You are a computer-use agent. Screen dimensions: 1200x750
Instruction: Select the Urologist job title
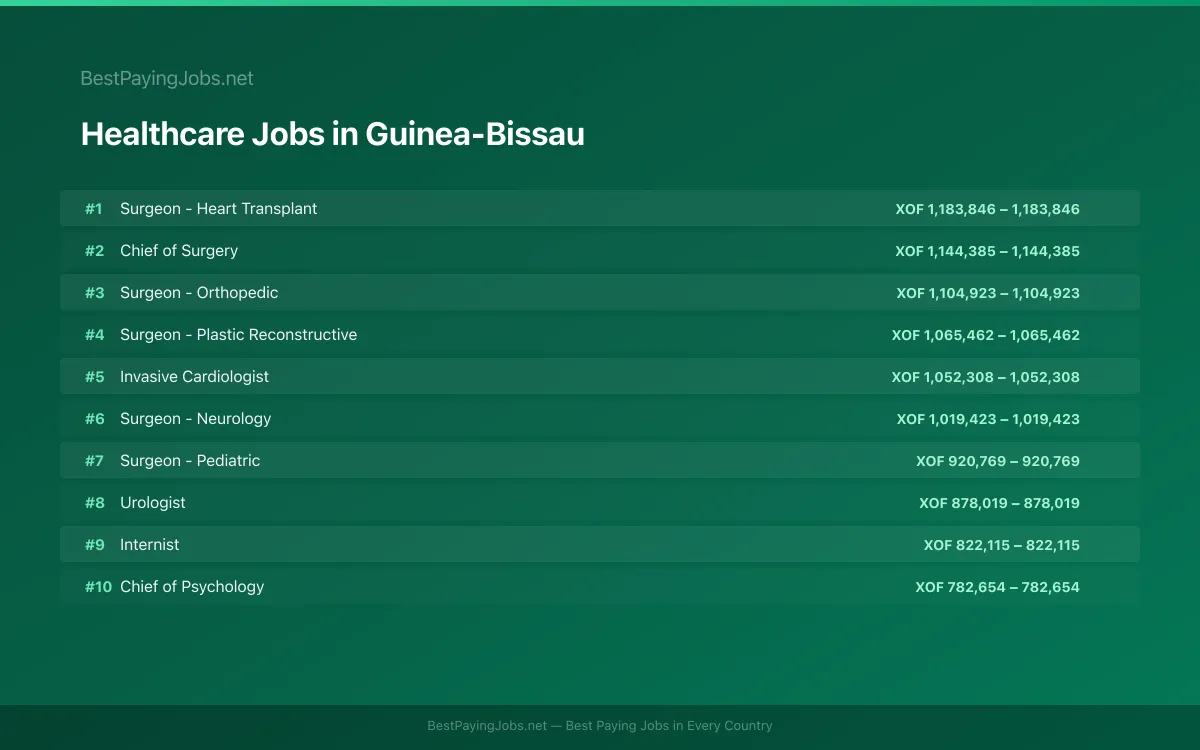click(153, 503)
